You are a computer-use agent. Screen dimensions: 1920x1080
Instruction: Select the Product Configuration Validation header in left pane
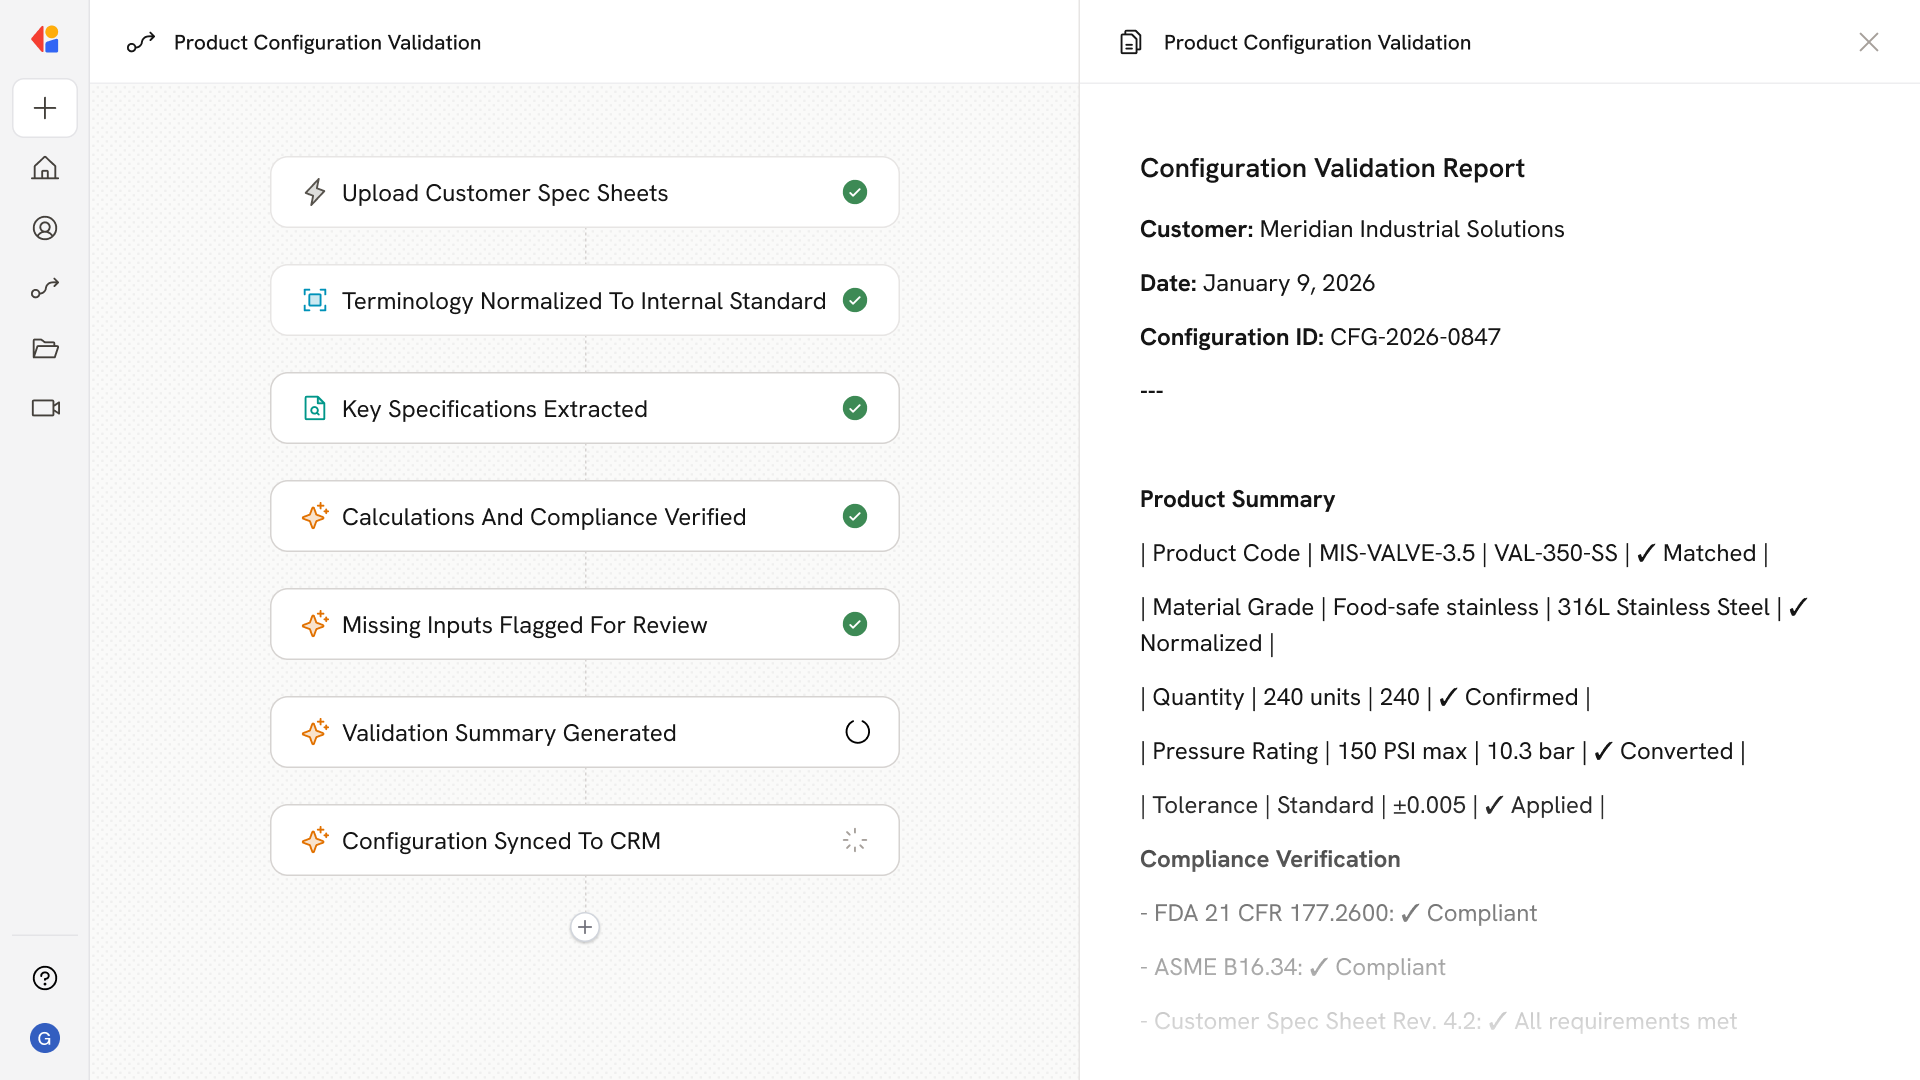pos(327,42)
